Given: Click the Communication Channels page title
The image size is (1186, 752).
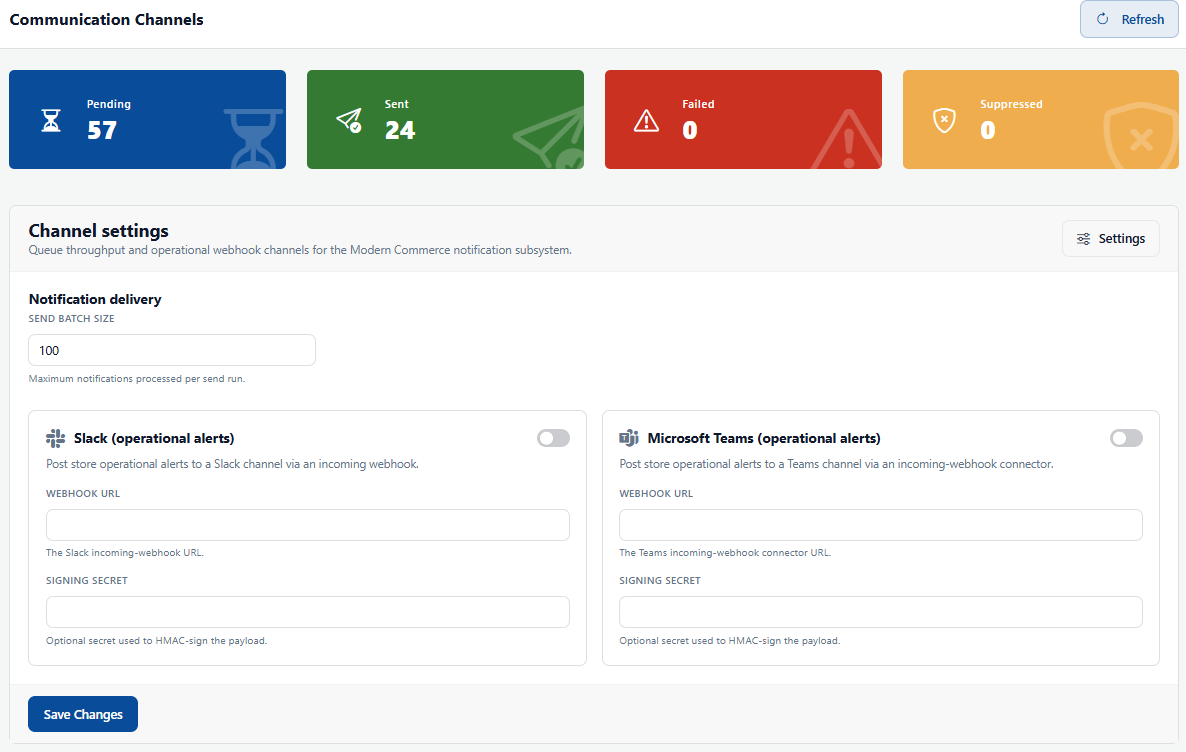Looking at the screenshot, I should pos(107,20).
